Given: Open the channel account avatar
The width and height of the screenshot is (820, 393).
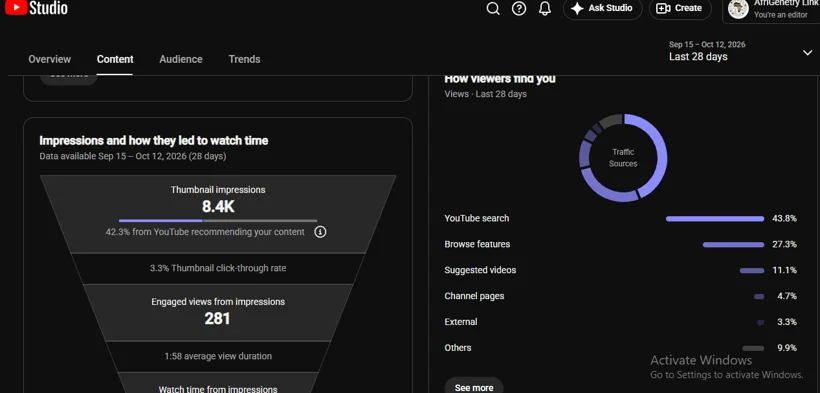Looking at the screenshot, I should [738, 9].
